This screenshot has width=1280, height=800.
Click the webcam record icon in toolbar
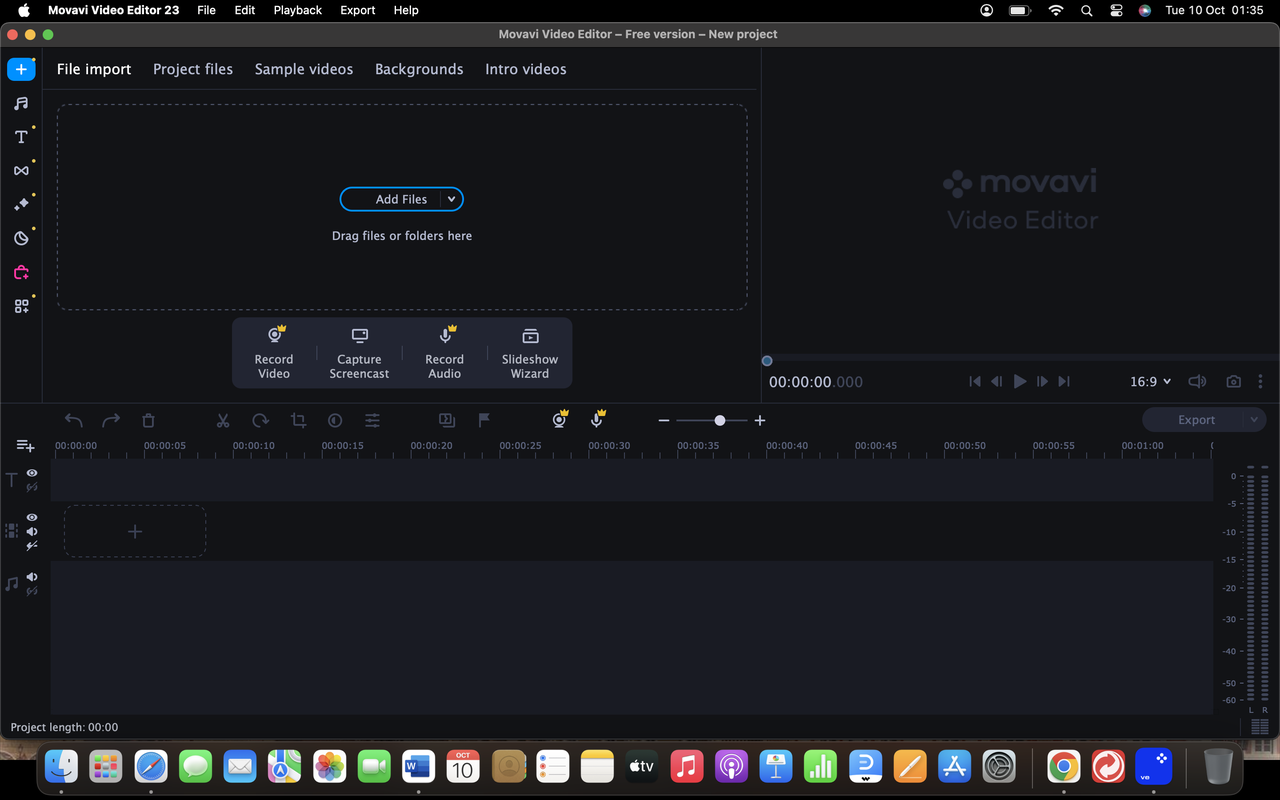(x=560, y=420)
